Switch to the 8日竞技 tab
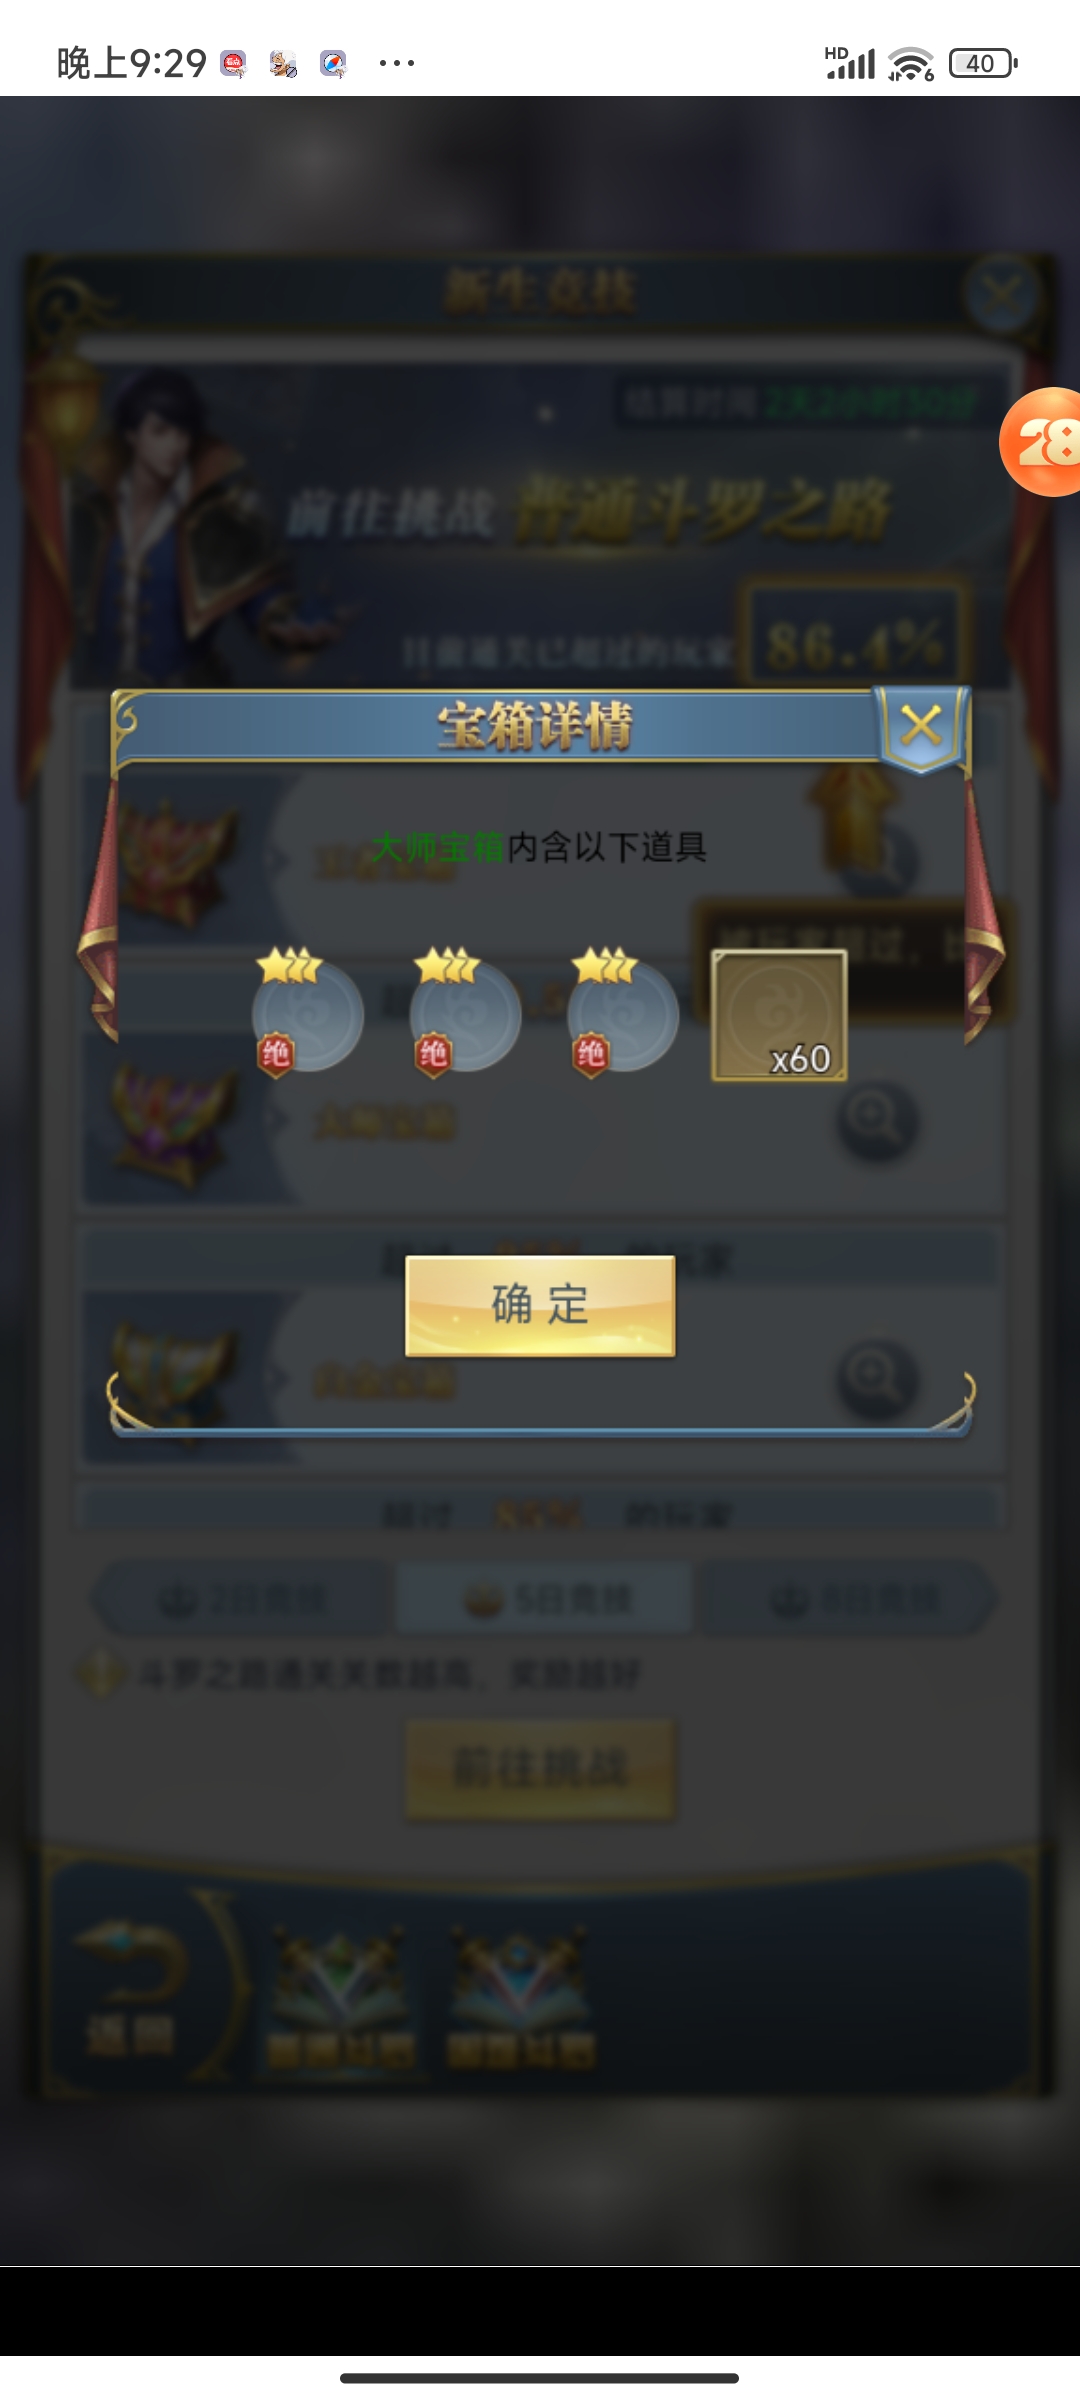Image resolution: width=1080 pixels, height=2400 pixels. (848, 1600)
